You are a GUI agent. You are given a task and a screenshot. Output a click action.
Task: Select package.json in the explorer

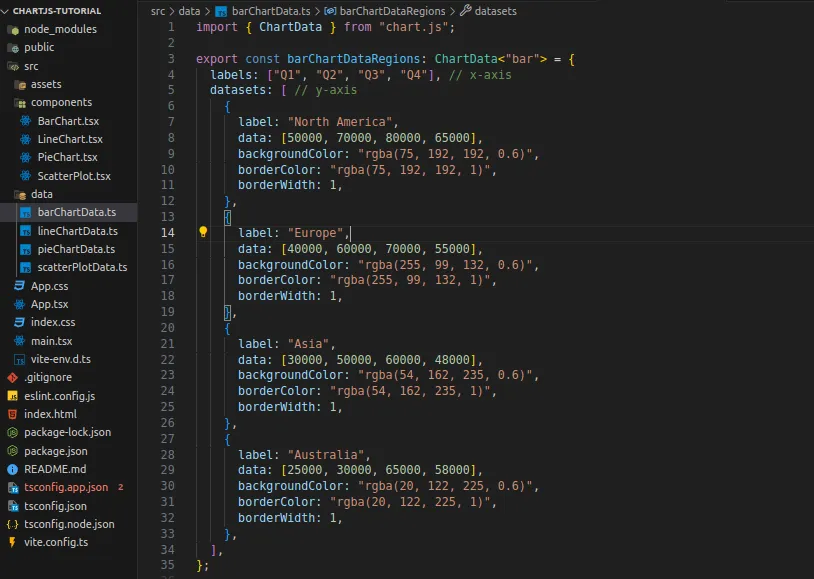click(56, 451)
